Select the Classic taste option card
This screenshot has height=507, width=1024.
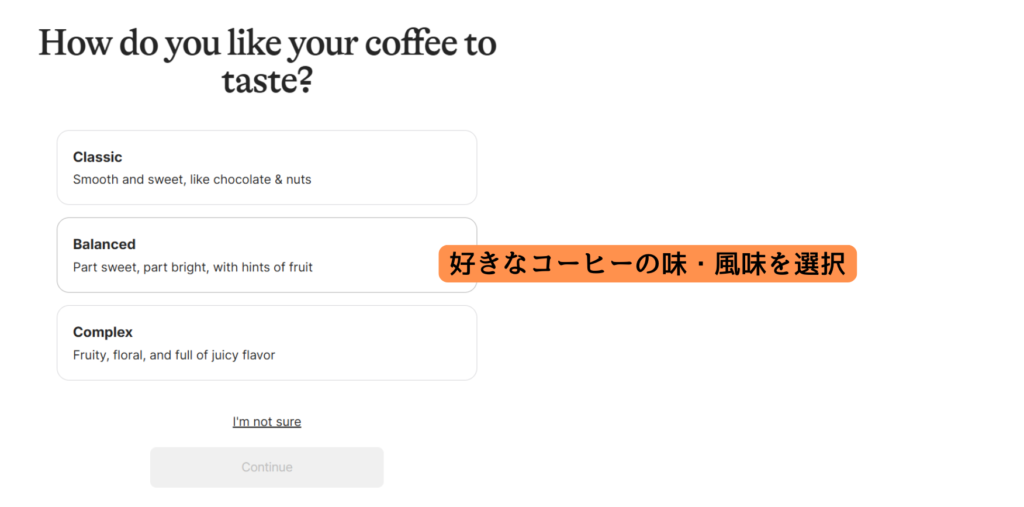(x=266, y=167)
